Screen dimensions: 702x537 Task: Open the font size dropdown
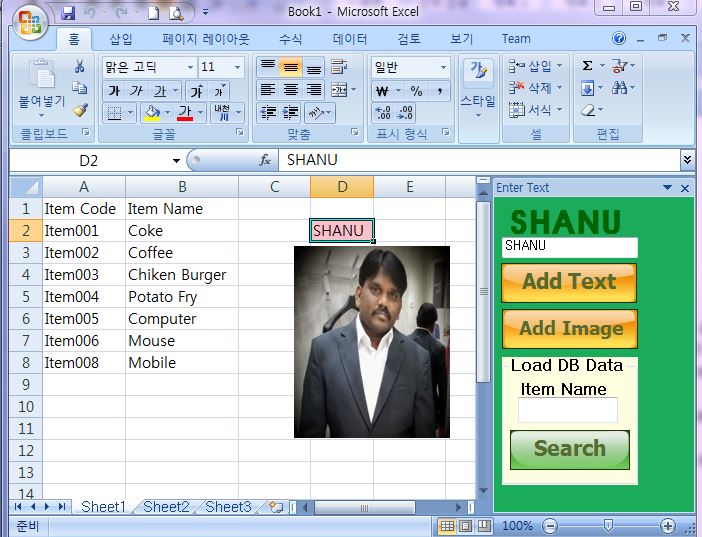(x=237, y=68)
